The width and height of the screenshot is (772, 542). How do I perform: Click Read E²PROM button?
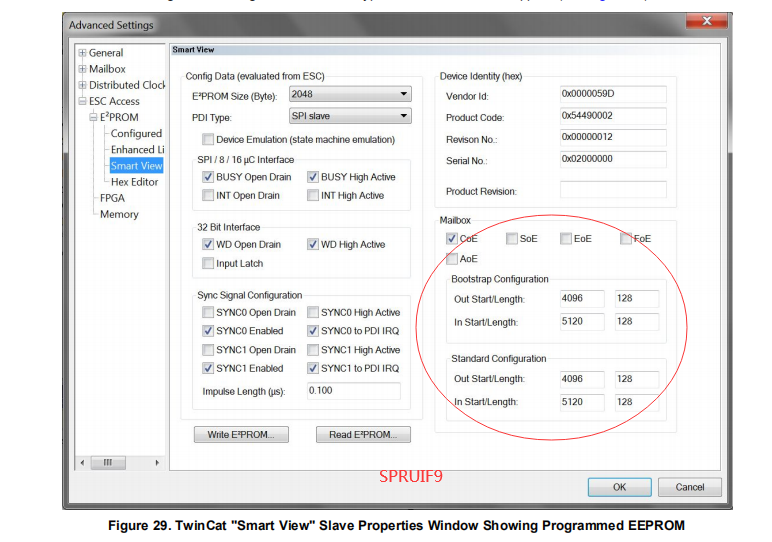(x=363, y=435)
